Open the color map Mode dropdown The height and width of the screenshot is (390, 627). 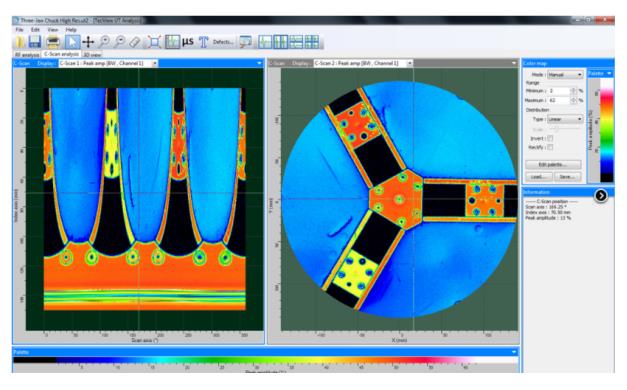point(565,75)
